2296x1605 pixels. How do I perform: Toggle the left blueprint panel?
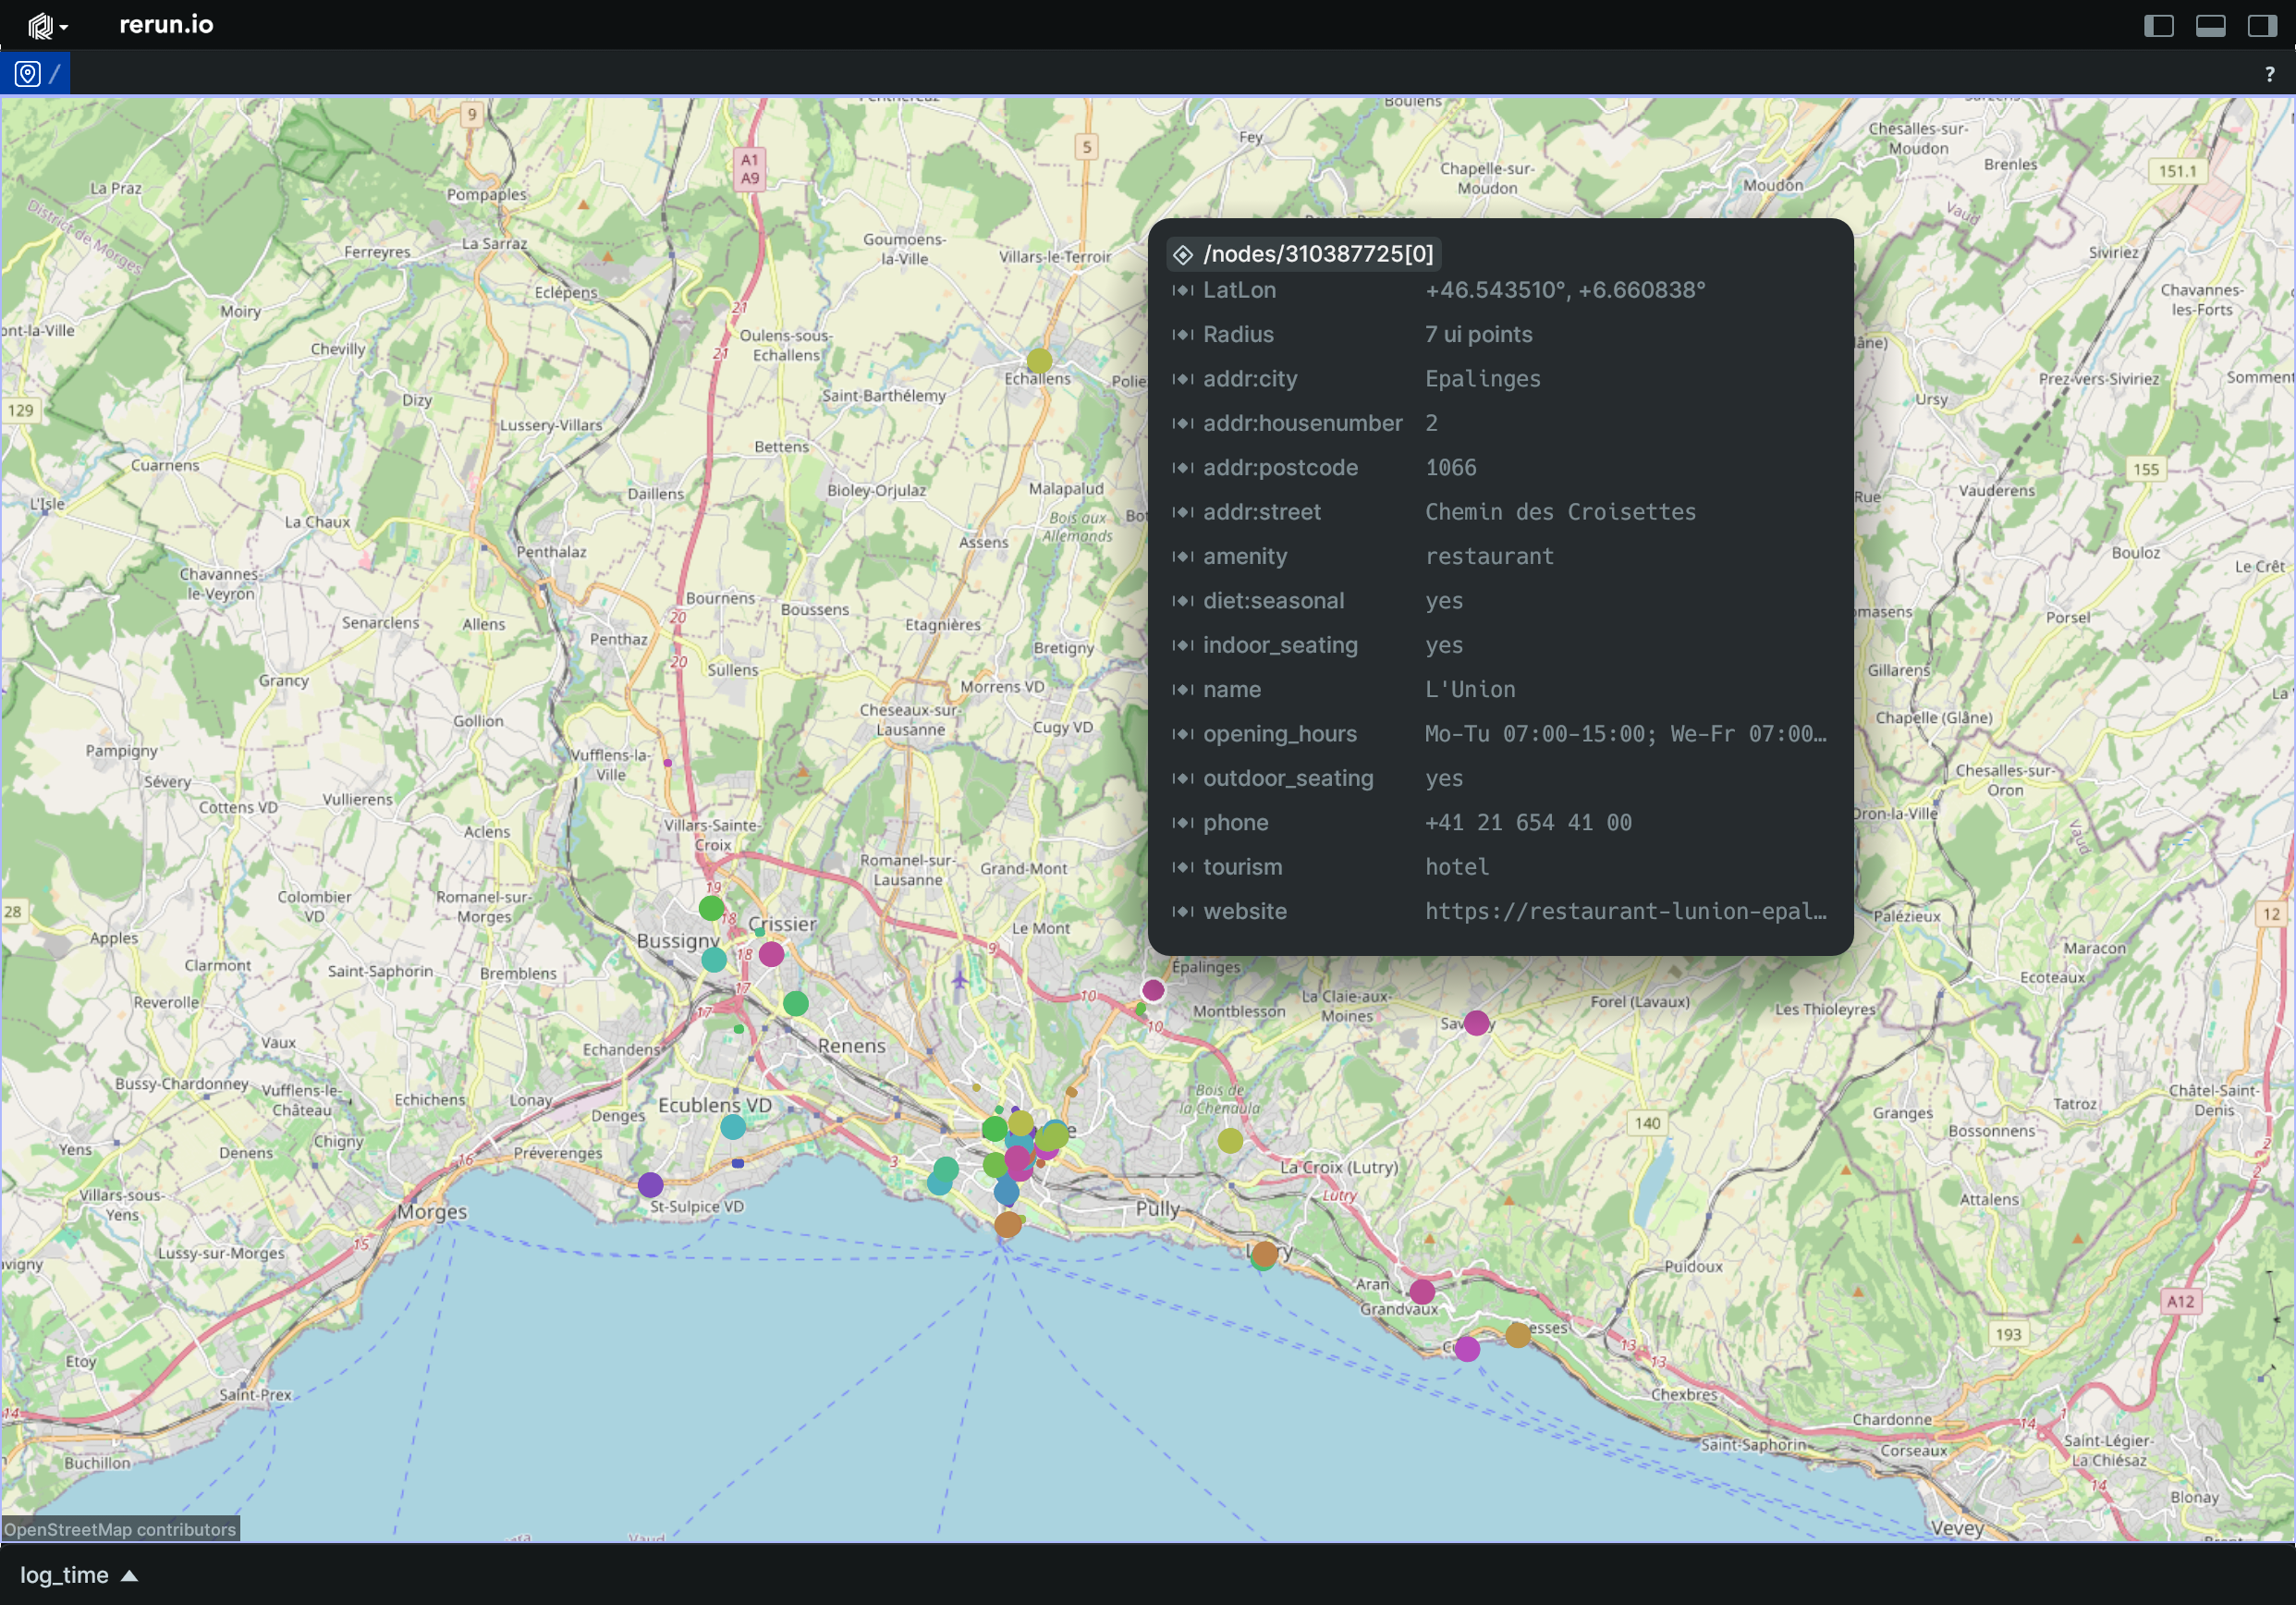(2158, 26)
